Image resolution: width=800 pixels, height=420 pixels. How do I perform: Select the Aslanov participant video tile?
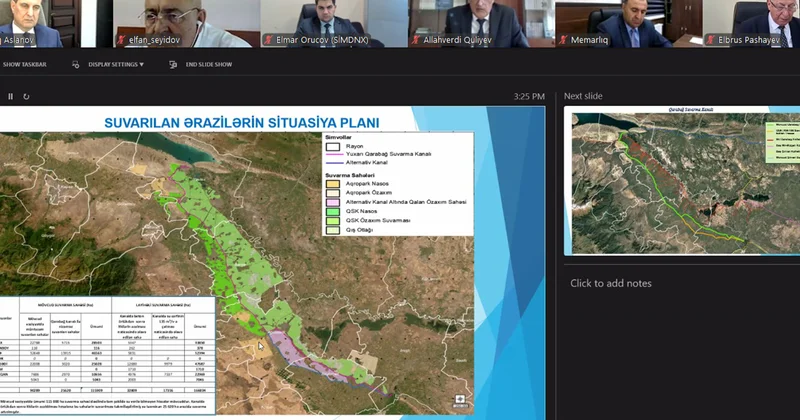click(x=32, y=22)
